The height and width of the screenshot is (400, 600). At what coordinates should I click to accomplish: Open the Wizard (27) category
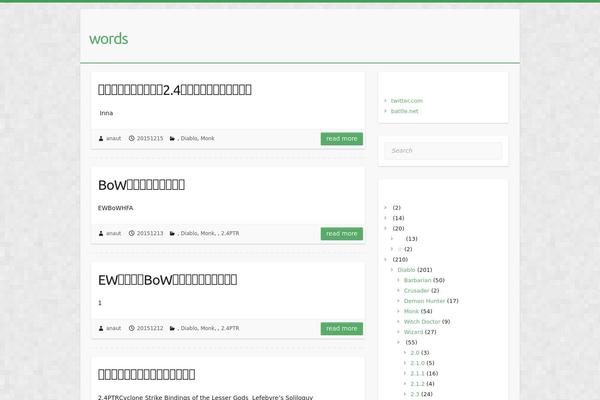point(413,332)
